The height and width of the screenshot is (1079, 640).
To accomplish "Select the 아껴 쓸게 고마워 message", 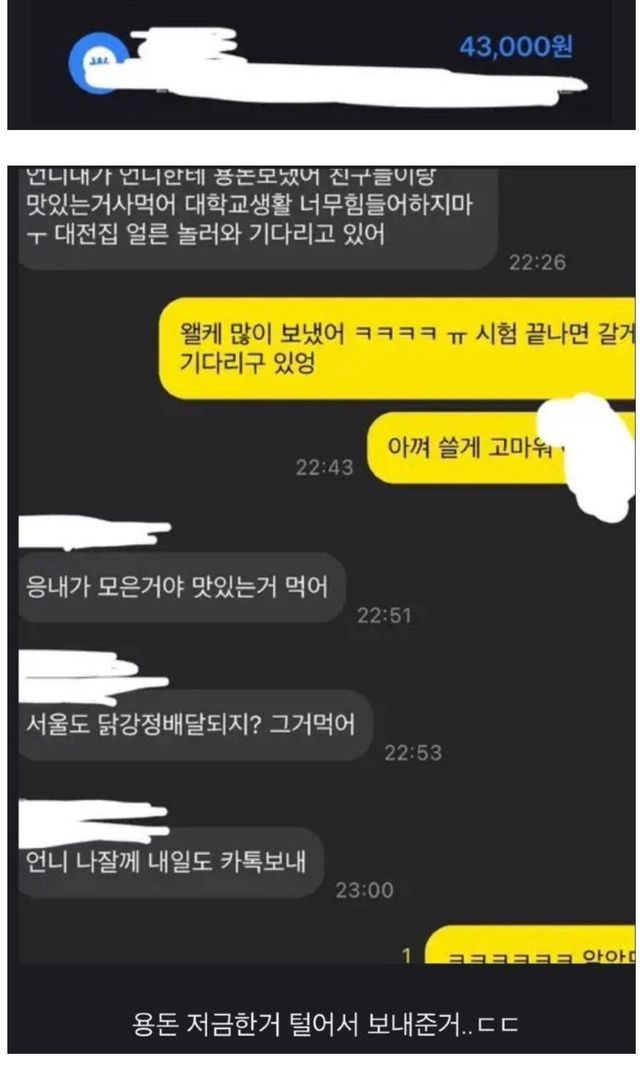I will pyautogui.click(x=500, y=448).
